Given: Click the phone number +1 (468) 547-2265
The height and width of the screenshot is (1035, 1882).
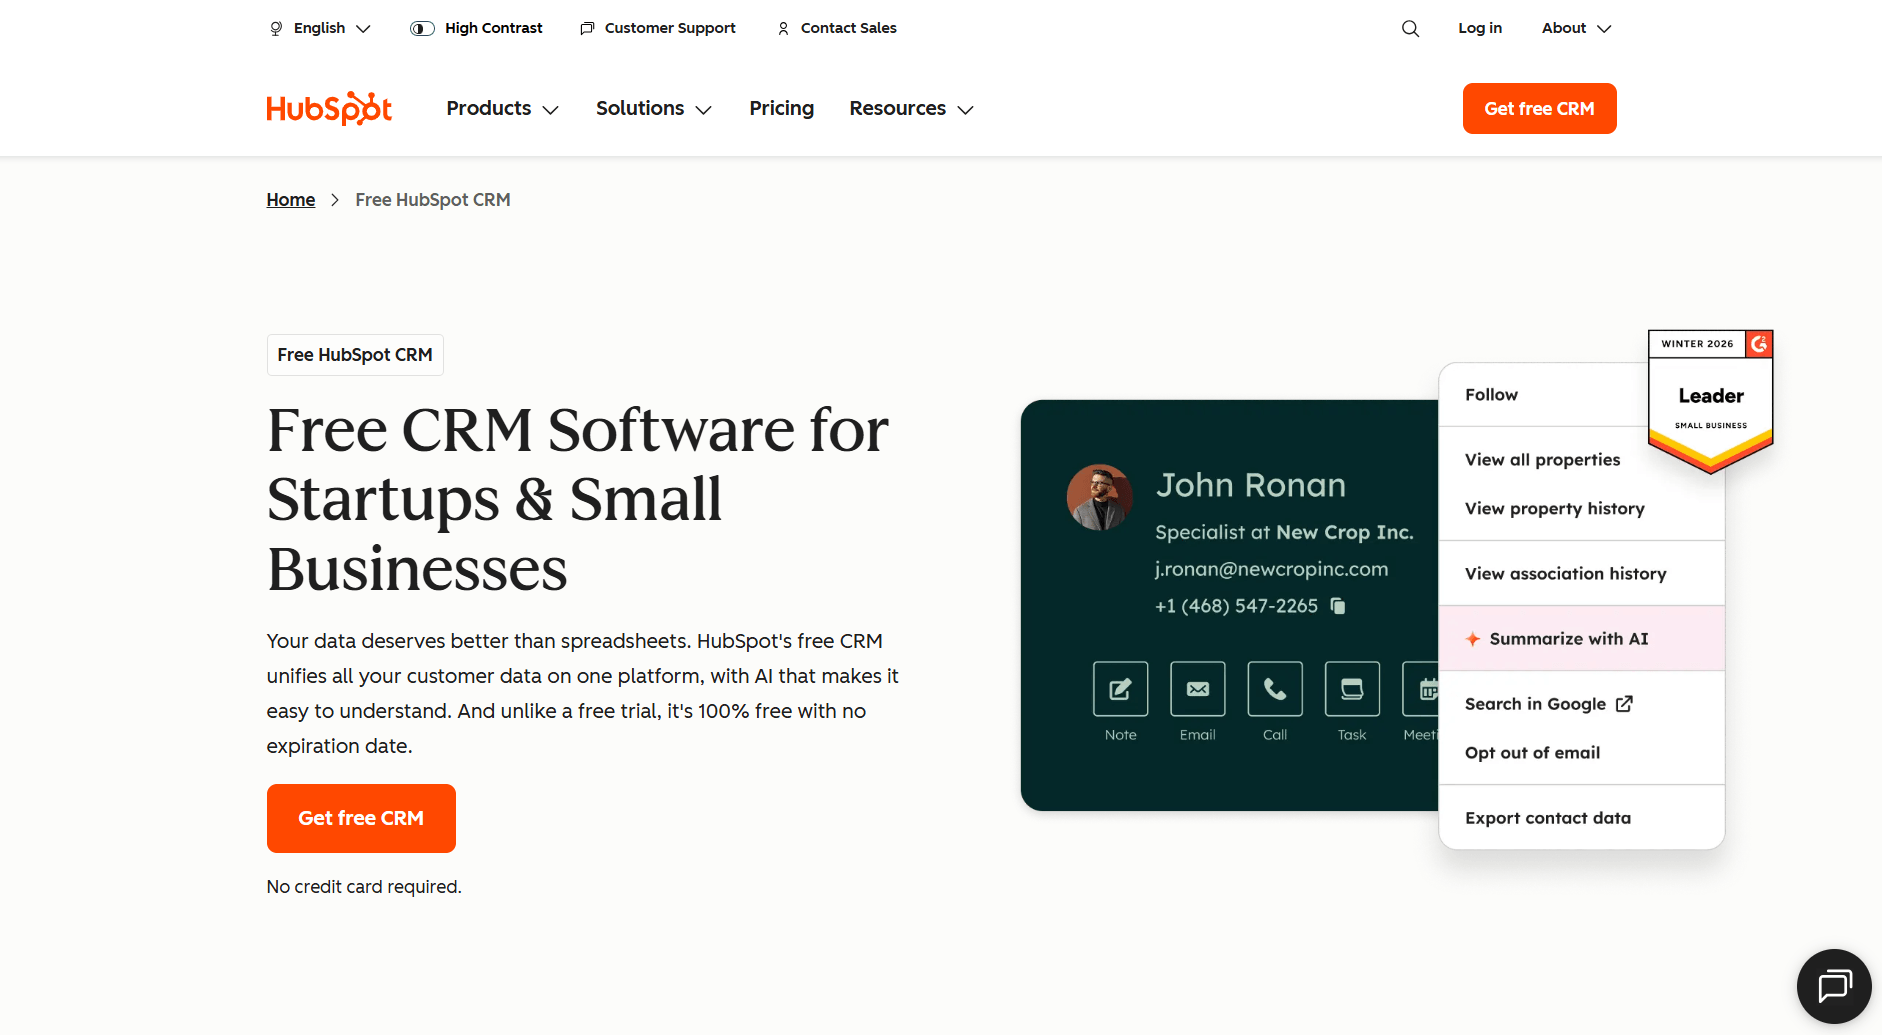Looking at the screenshot, I should (1236, 606).
